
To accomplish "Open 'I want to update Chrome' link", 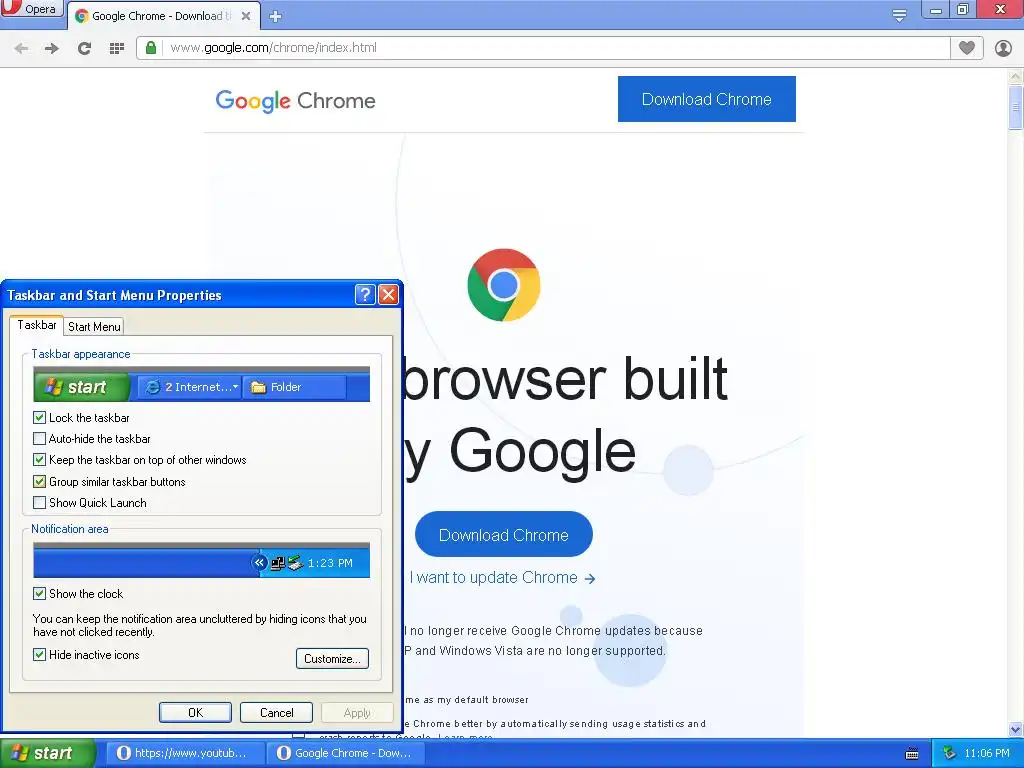I will coord(502,578).
